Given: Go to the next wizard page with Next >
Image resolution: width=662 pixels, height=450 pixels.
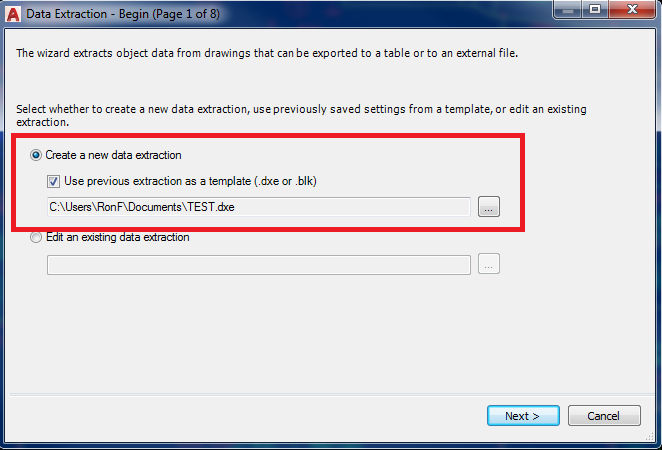Looking at the screenshot, I should click(x=523, y=416).
